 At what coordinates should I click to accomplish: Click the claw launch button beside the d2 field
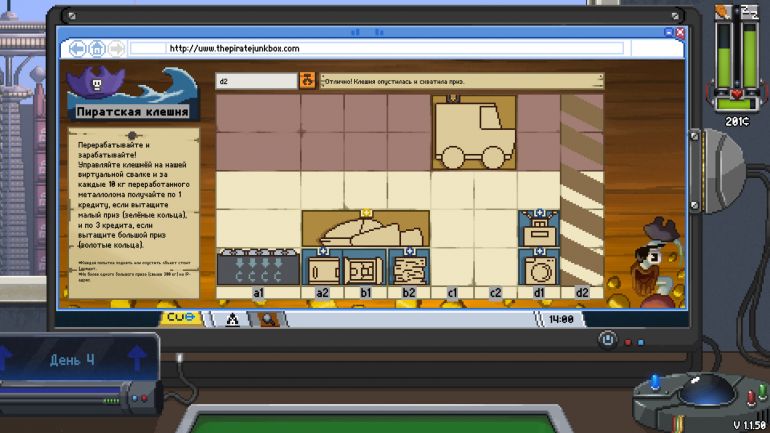[x=308, y=81]
